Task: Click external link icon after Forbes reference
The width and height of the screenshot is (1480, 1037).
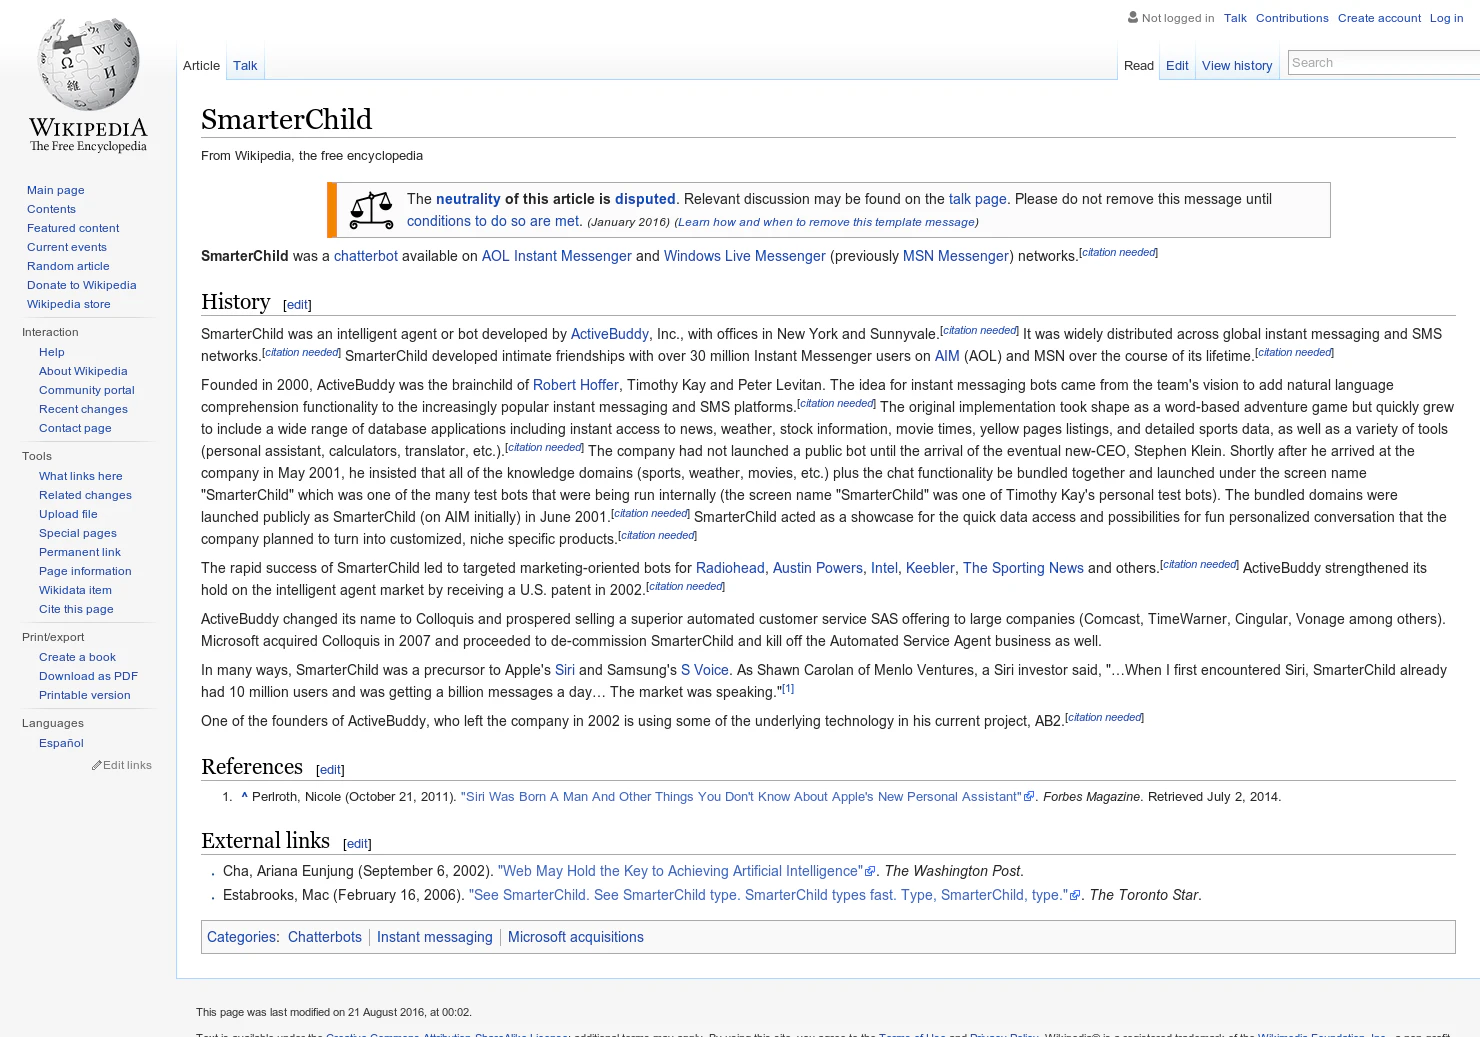Action: pyautogui.click(x=1029, y=797)
